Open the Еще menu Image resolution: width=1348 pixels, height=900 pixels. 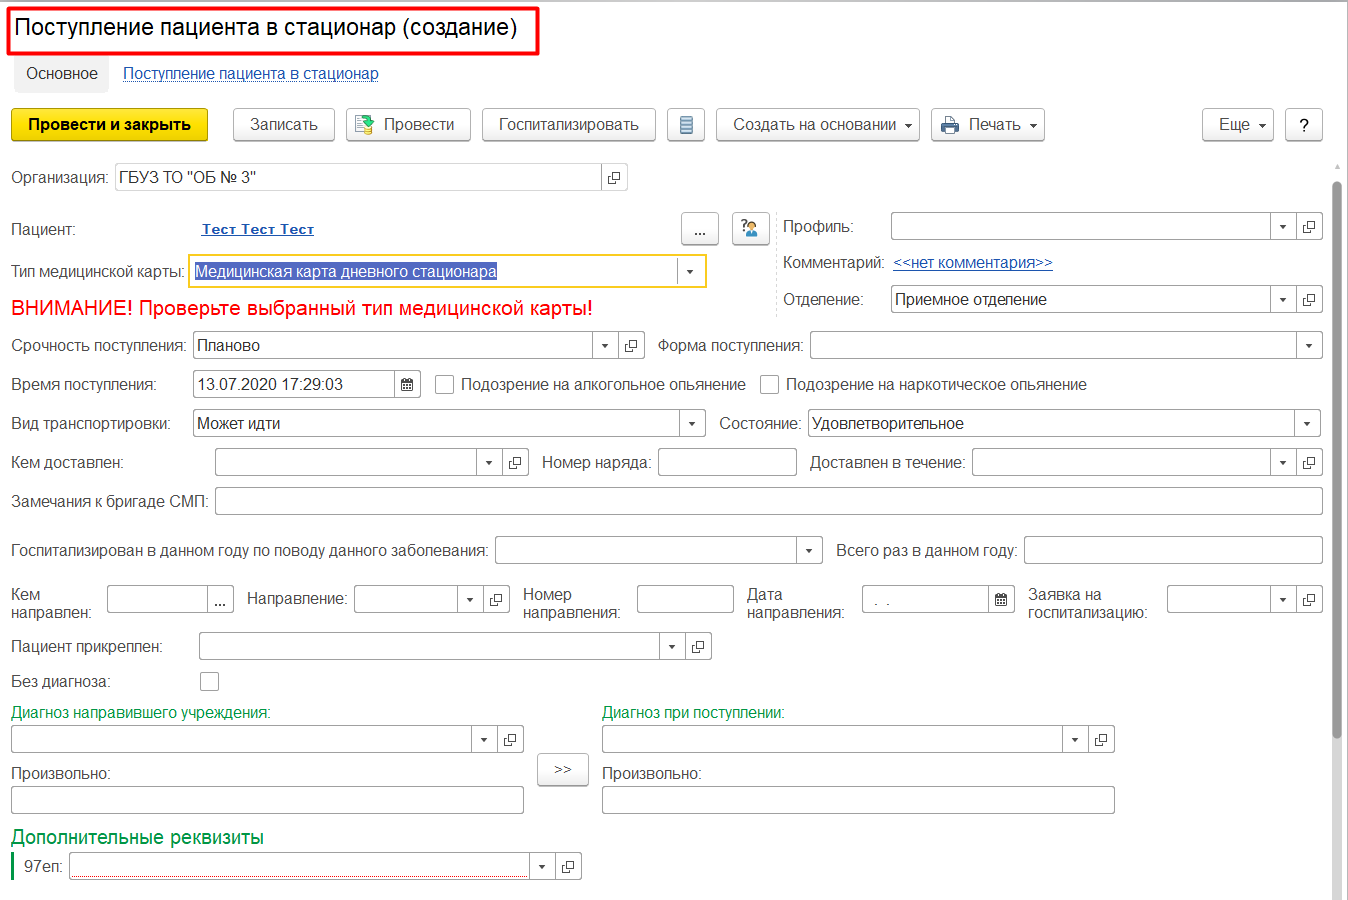click(1237, 125)
